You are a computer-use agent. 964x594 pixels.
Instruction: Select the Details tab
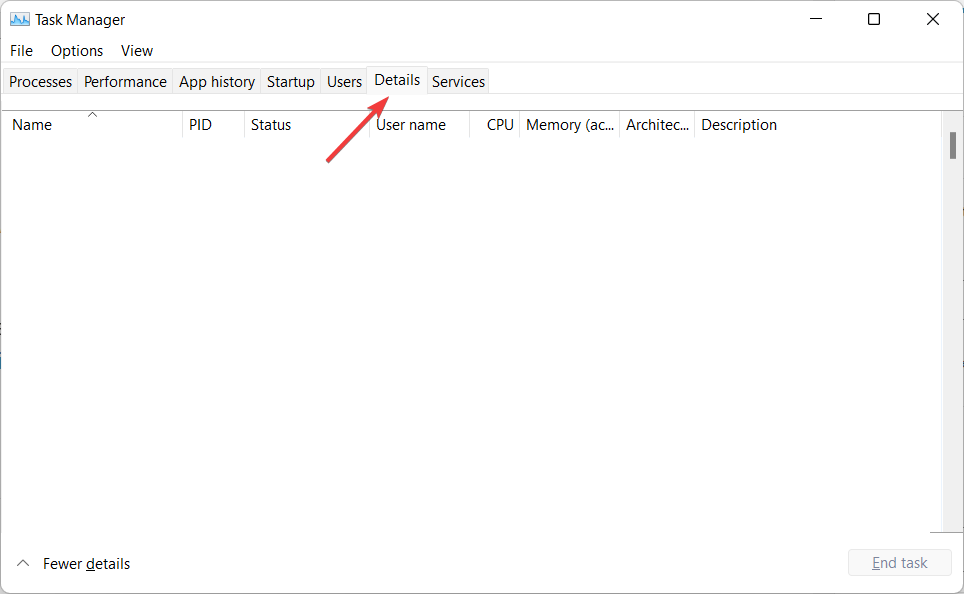click(x=397, y=80)
